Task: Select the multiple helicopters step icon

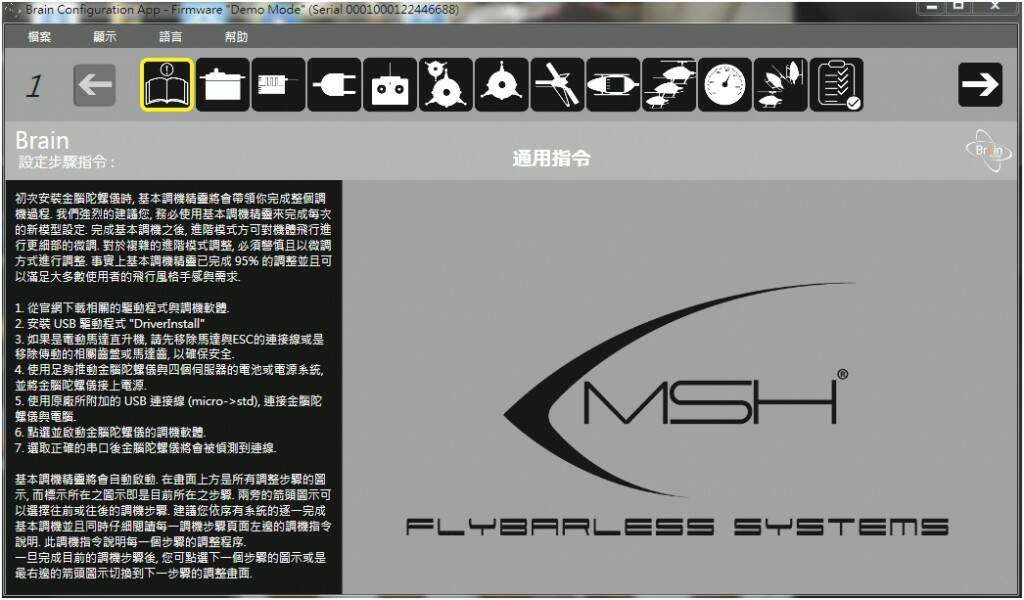Action: pos(669,85)
